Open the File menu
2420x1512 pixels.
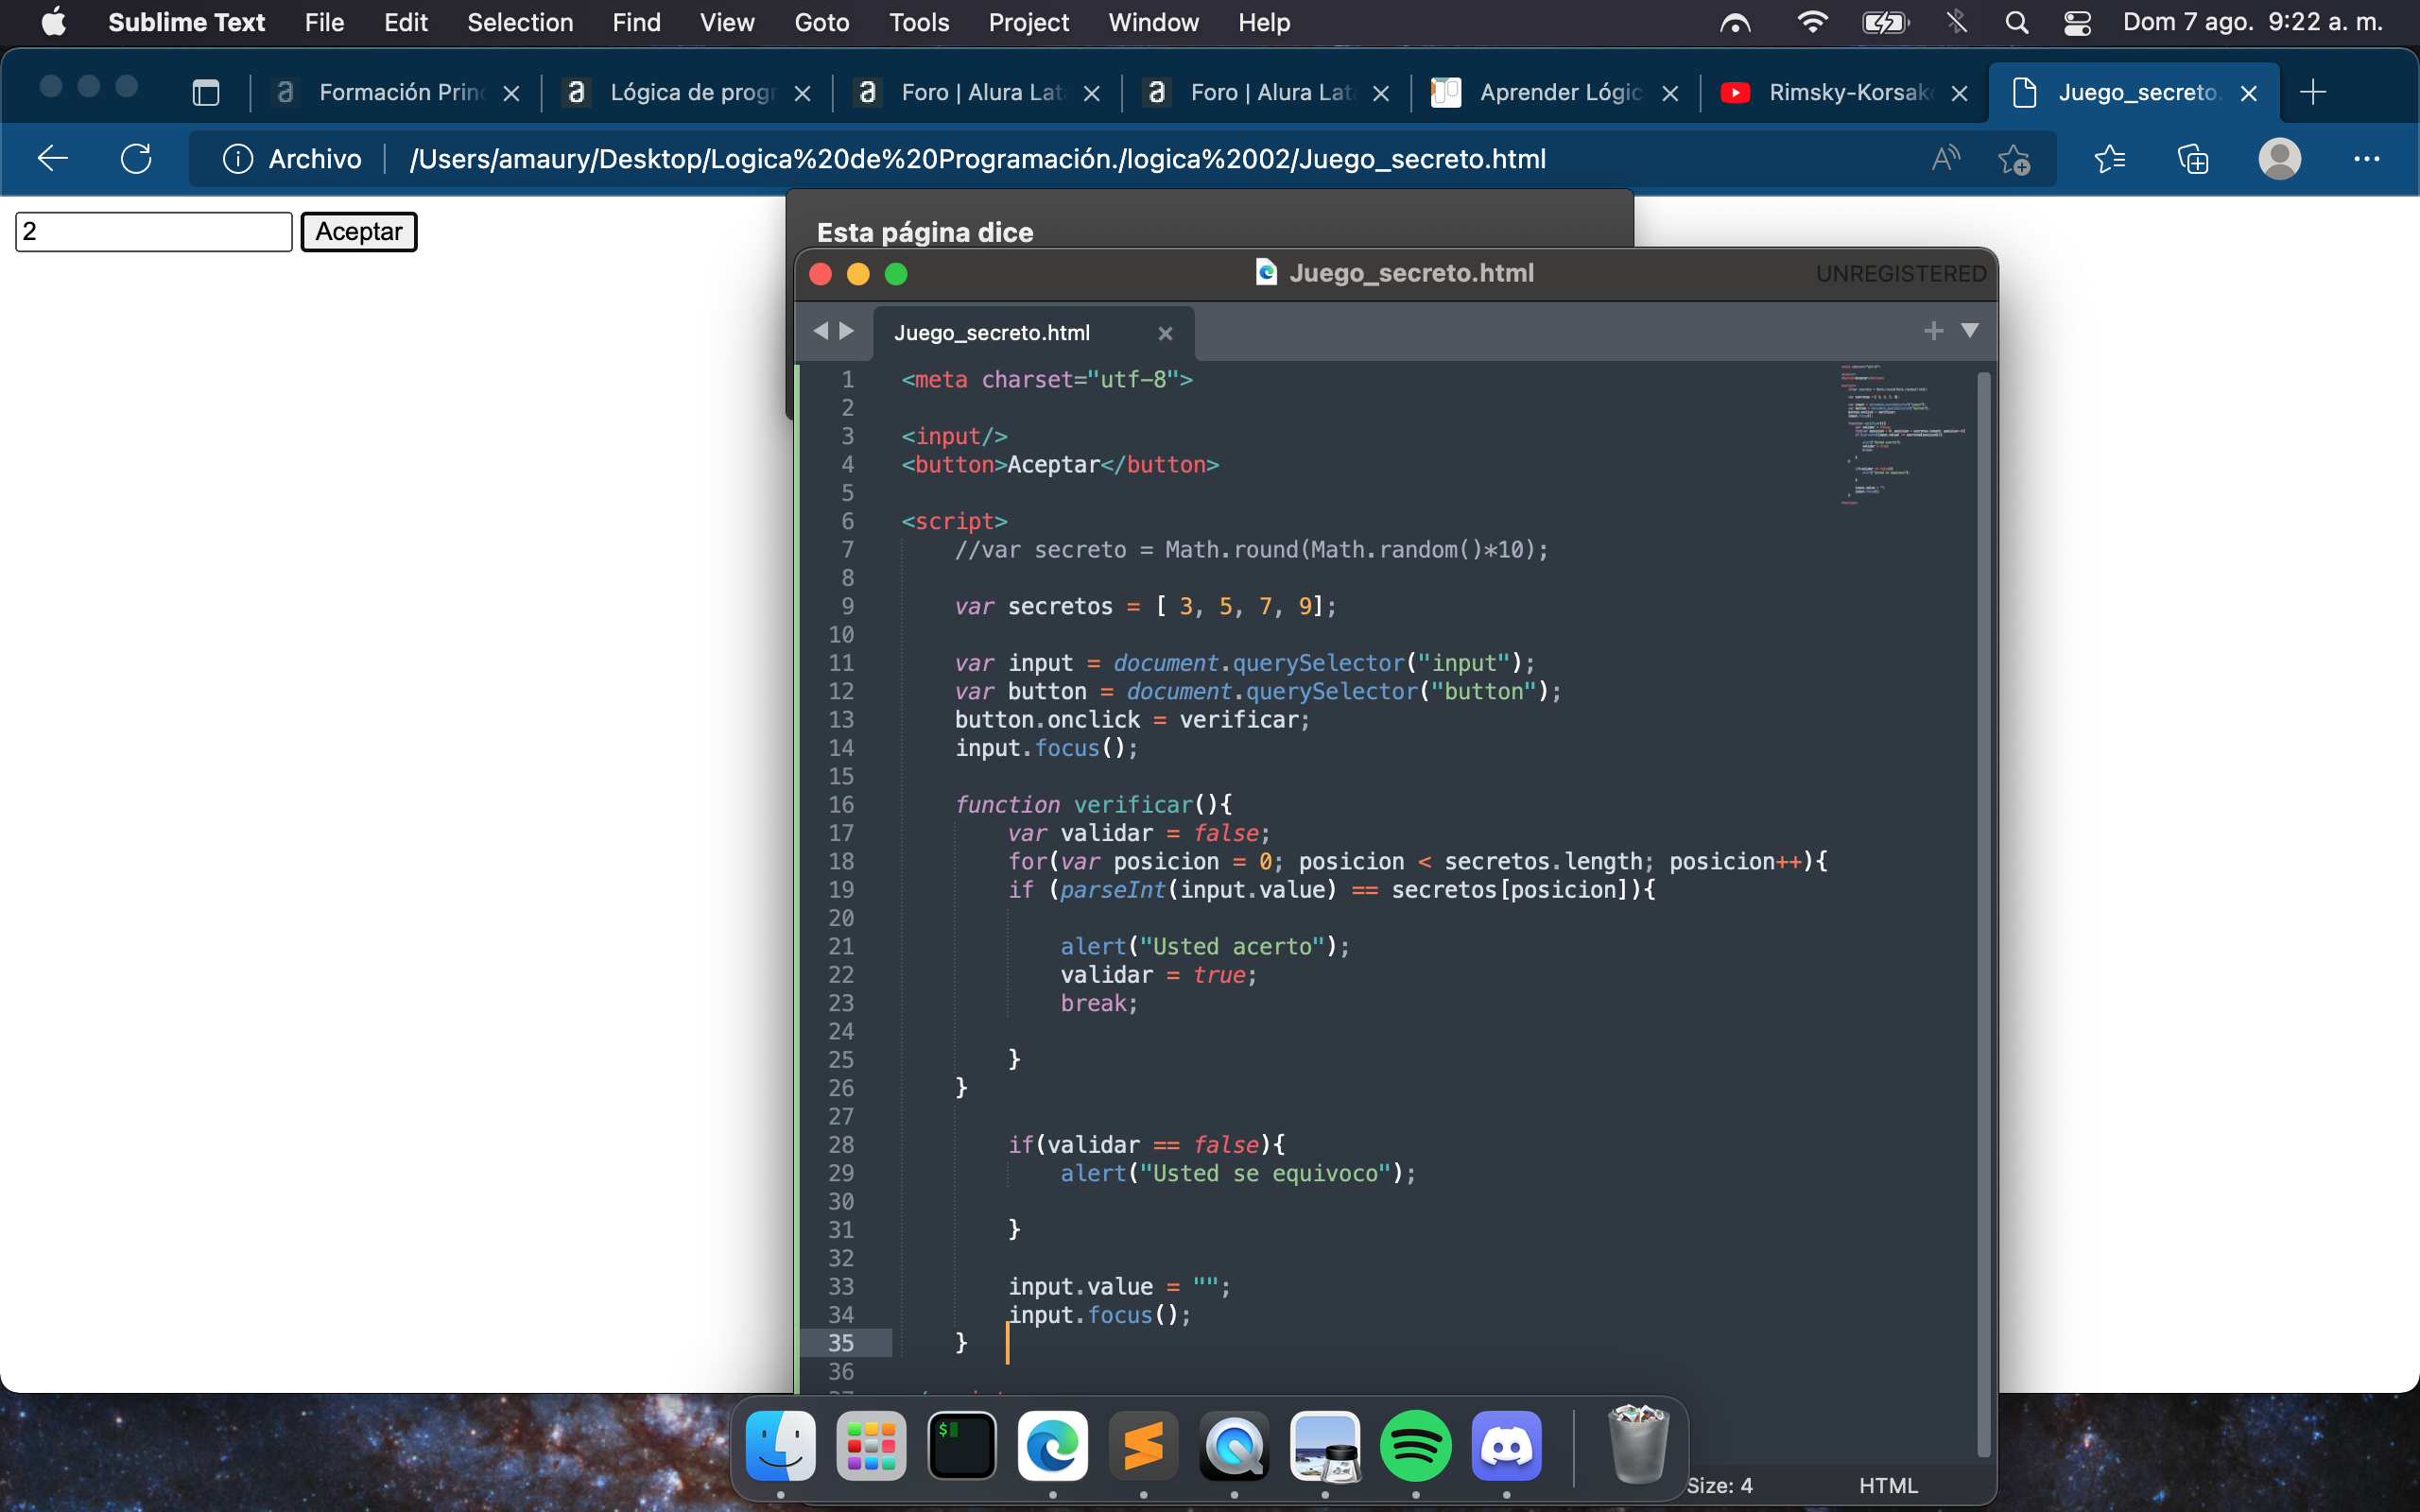pos(324,22)
